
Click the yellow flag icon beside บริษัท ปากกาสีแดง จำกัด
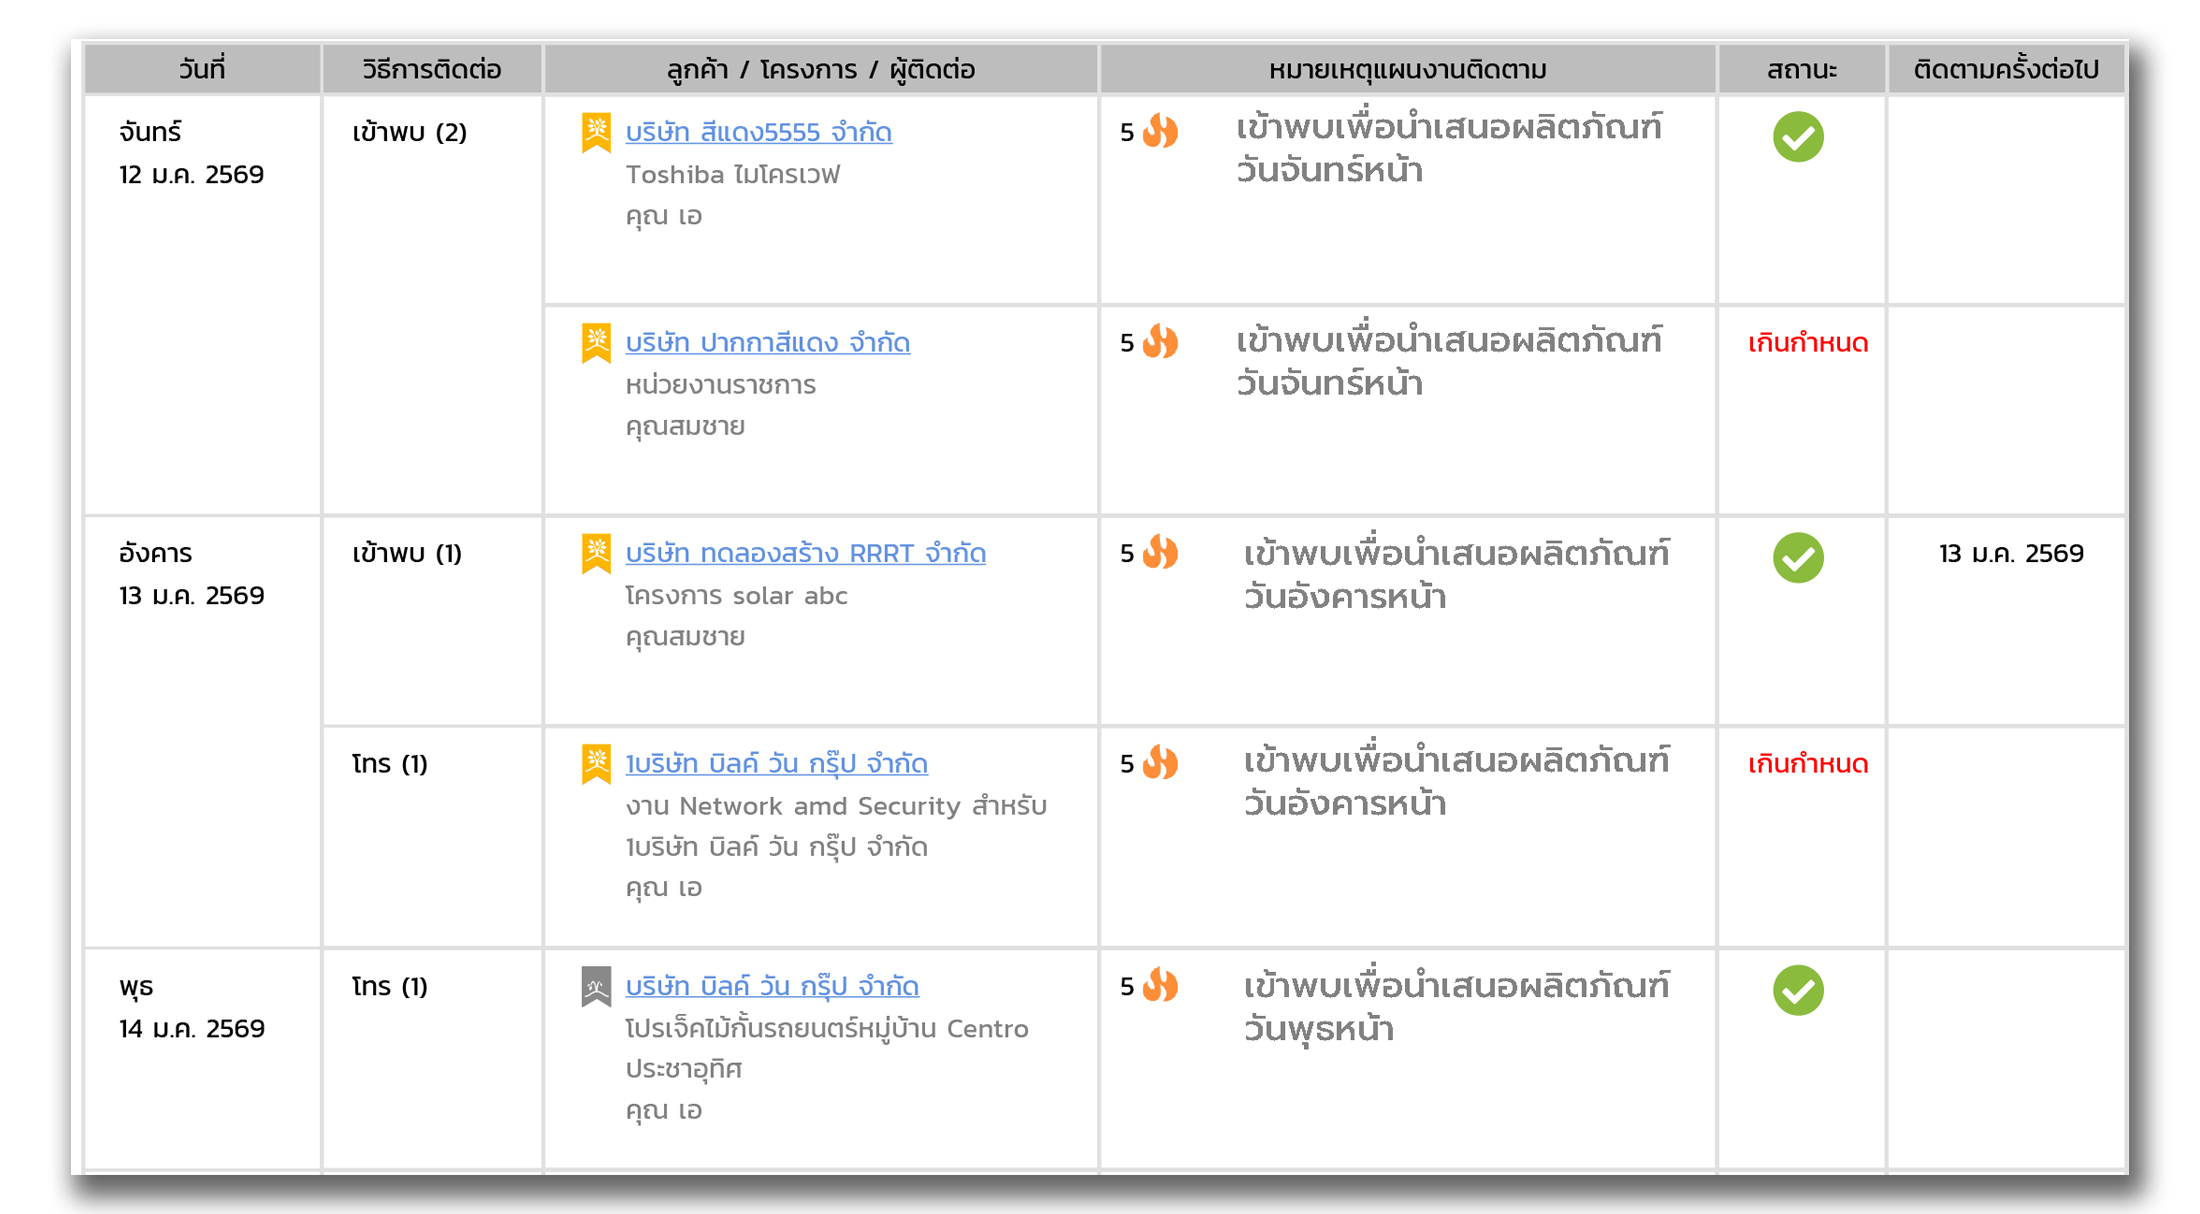click(596, 342)
